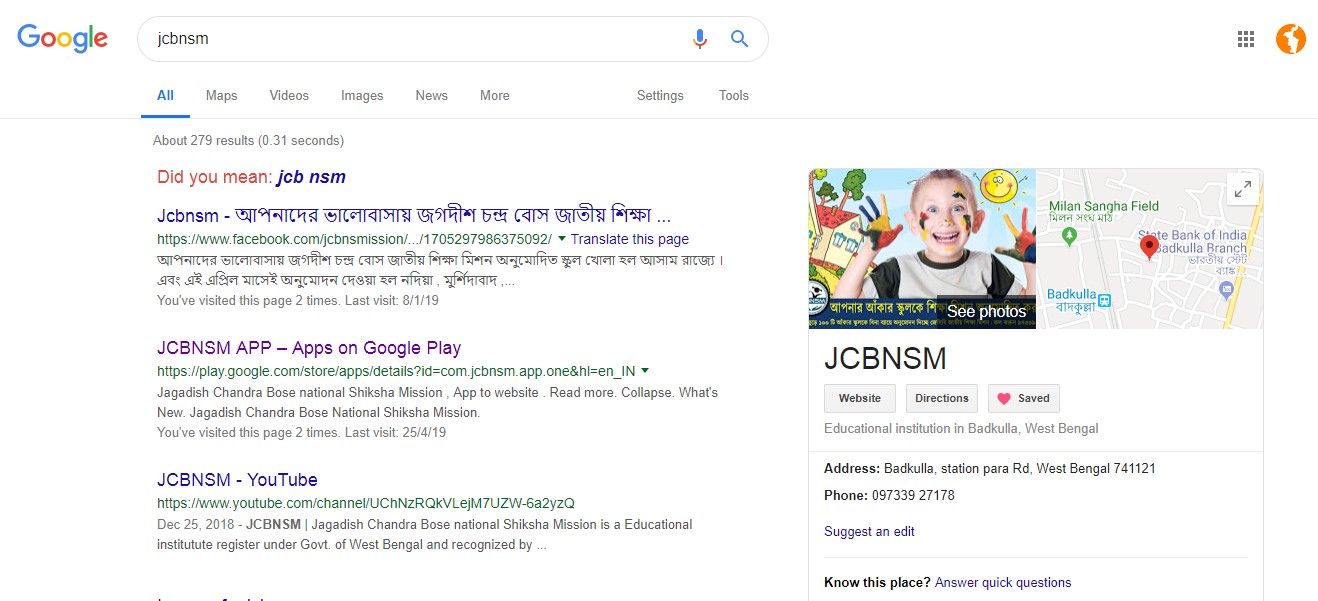Click the 'About 279 results' text
This screenshot has width=1318, height=601.
click(248, 140)
